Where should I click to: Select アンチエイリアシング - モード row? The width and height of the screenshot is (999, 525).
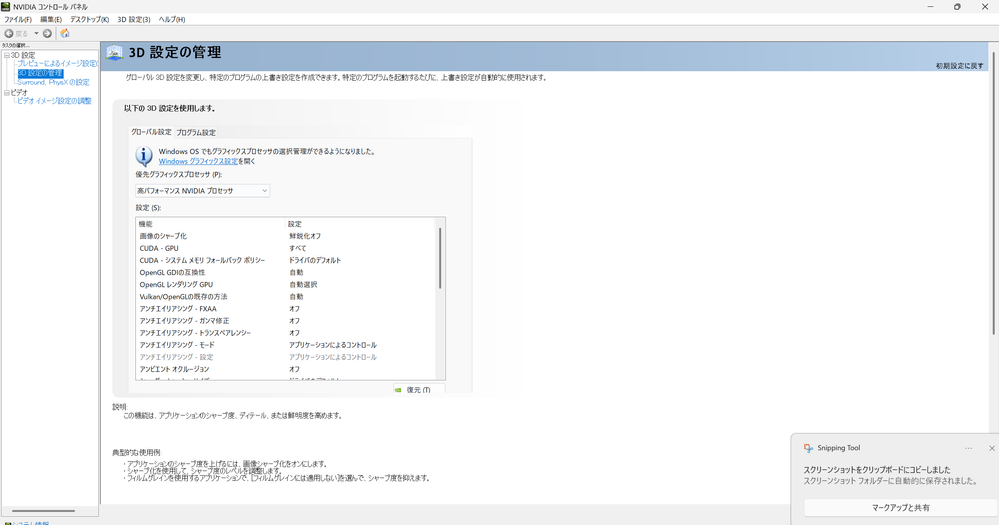[285, 345]
